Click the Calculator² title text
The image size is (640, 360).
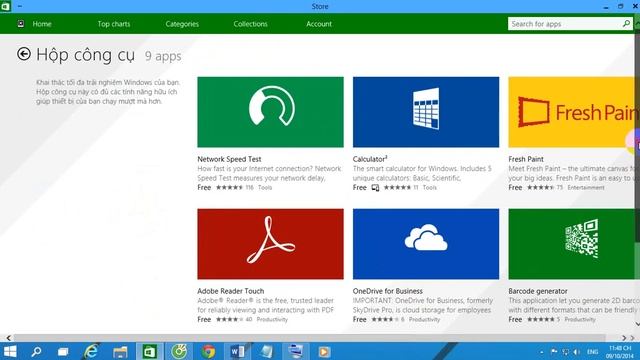[x=370, y=159]
